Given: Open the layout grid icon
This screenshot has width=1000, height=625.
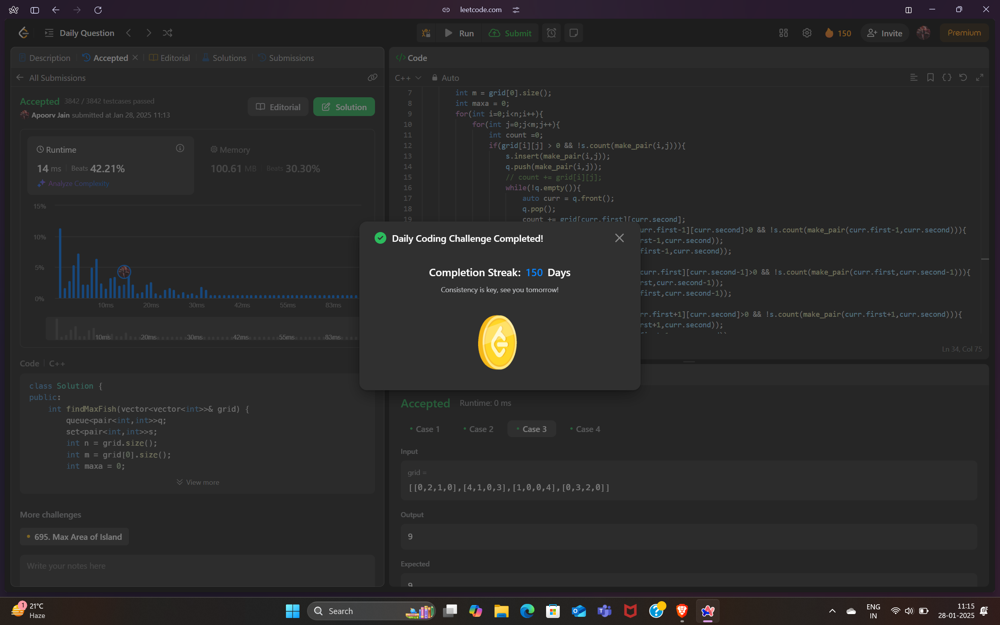Looking at the screenshot, I should [x=783, y=33].
